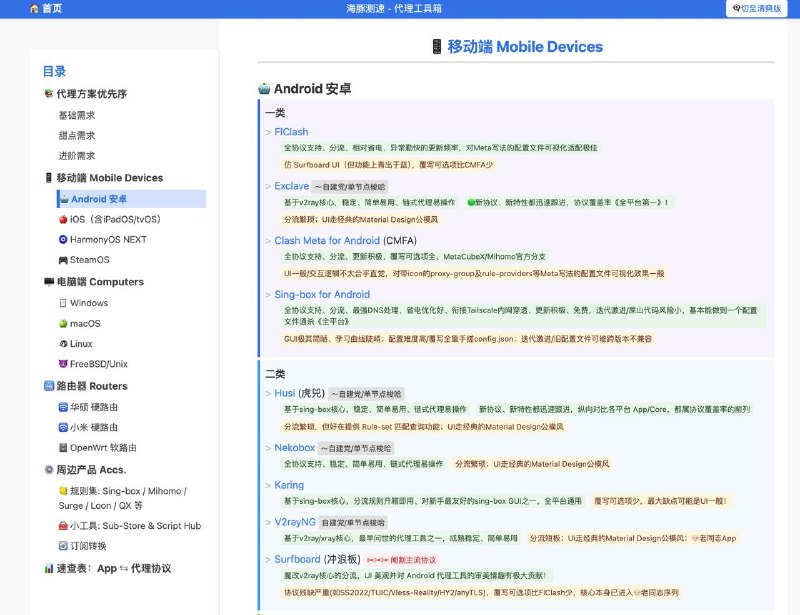Select OpenWrt 软路由 in sidebar
800x615 pixels.
[102, 448]
